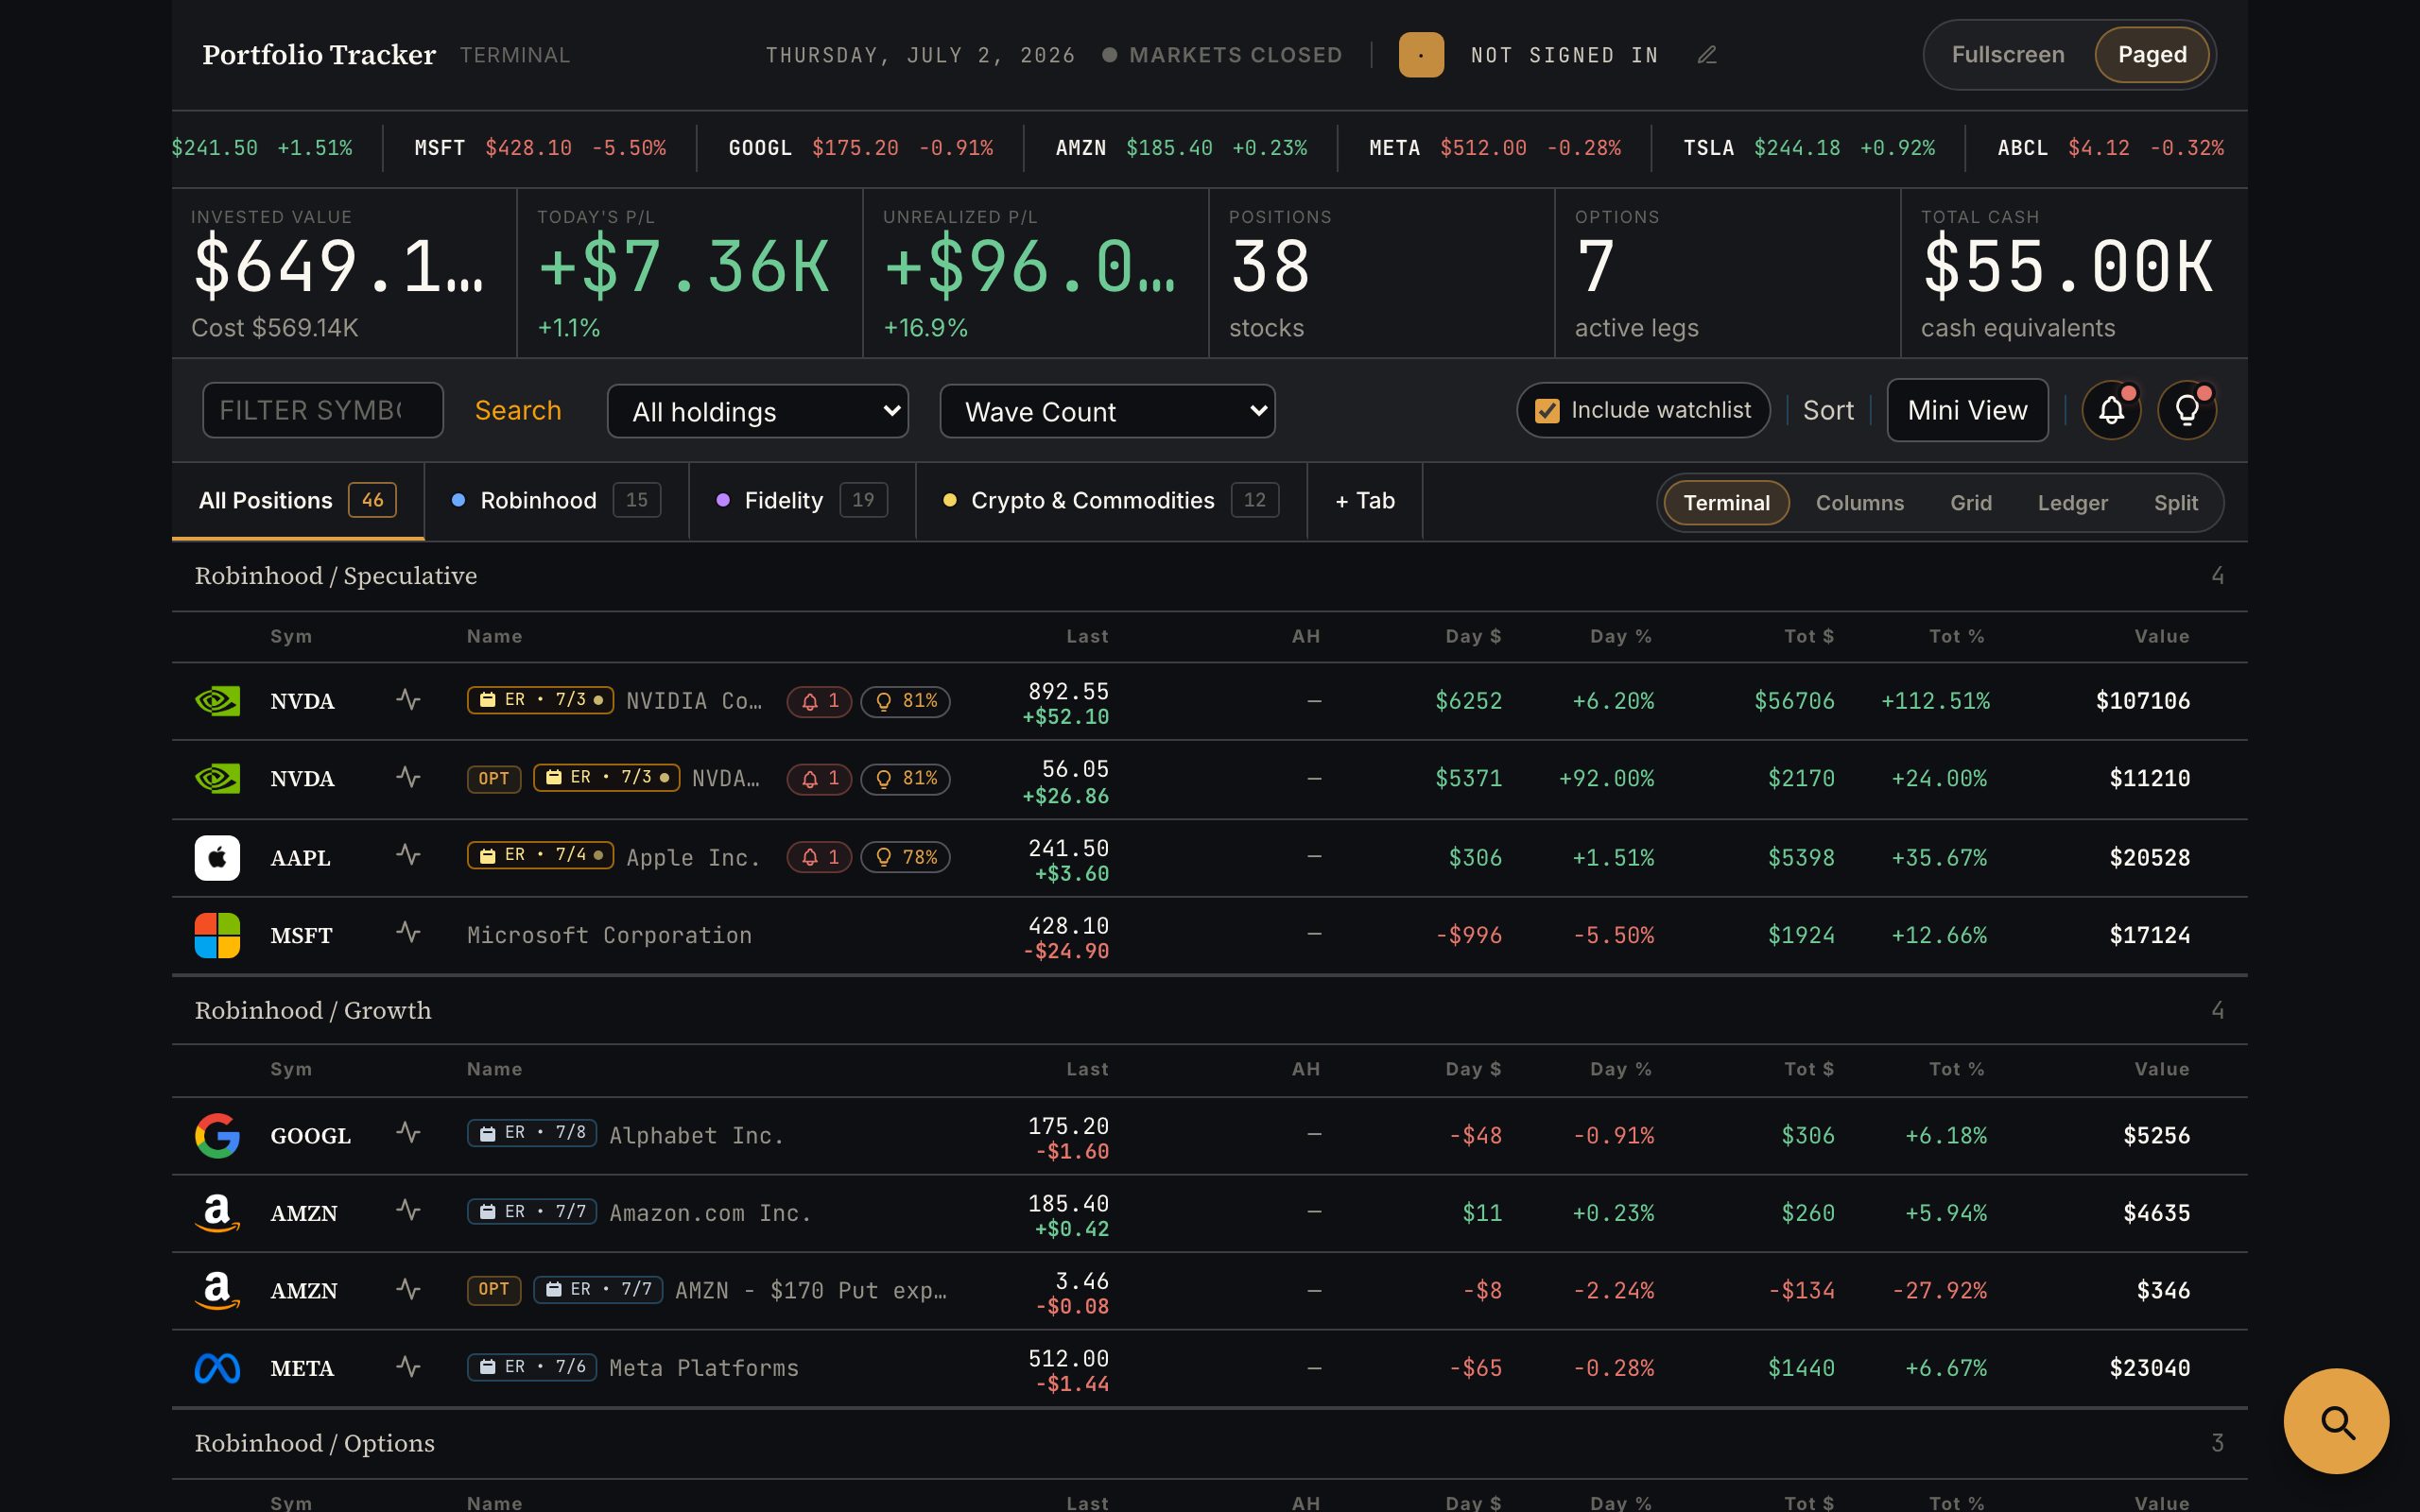Sort by the Value column in Growth
This screenshot has height=1512, width=2420.
coord(2162,1070)
